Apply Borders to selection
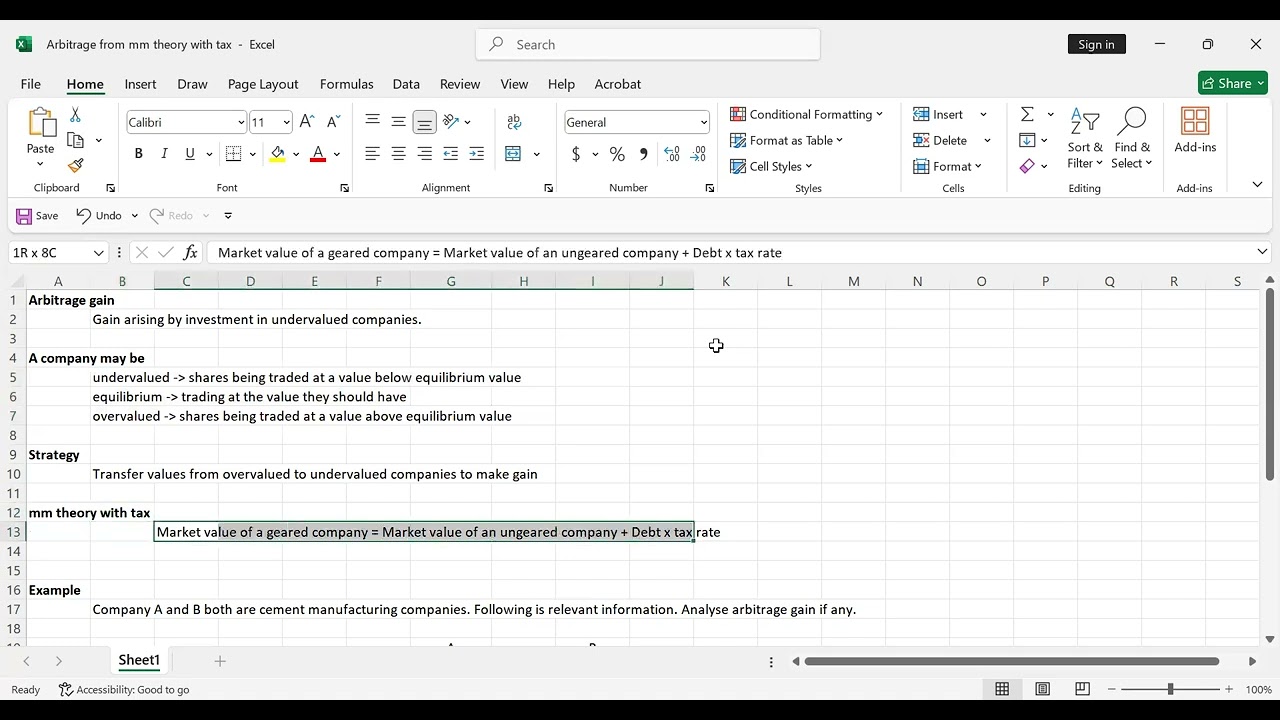The height and width of the screenshot is (720, 1280). tap(233, 154)
